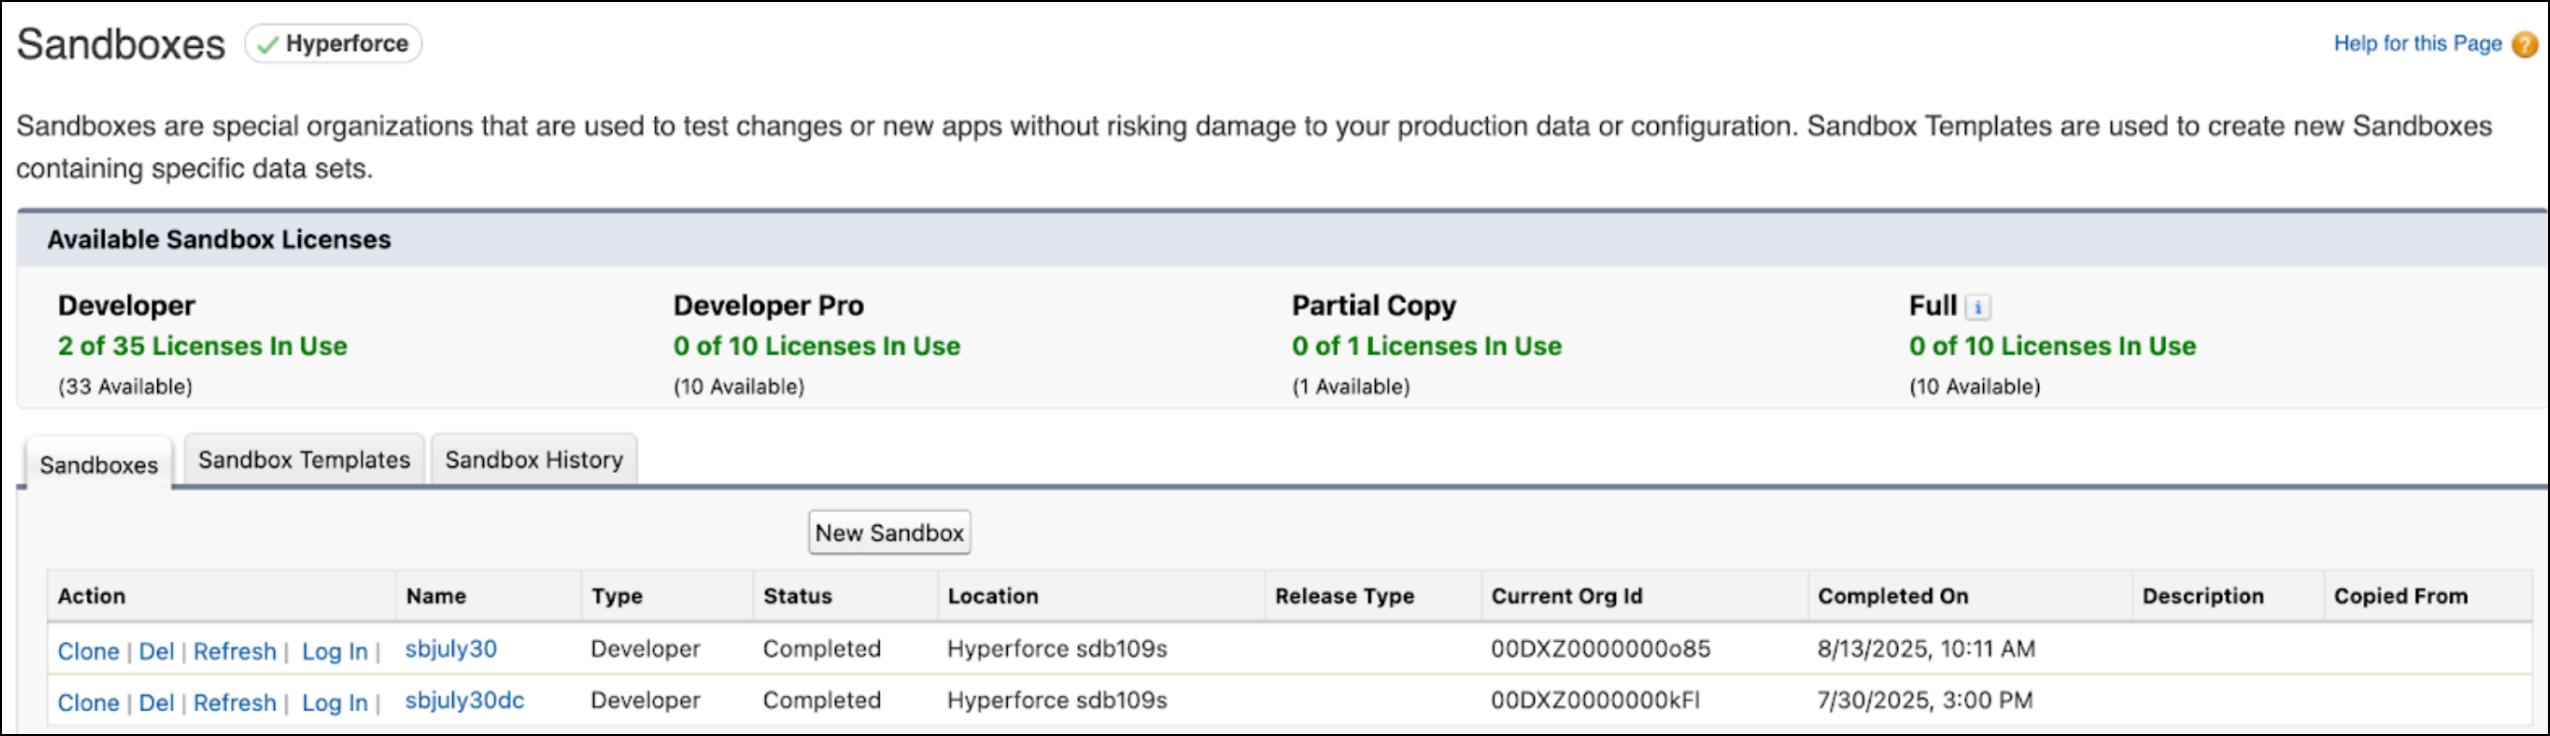Refresh the sbjuly30 sandbox

(235, 651)
